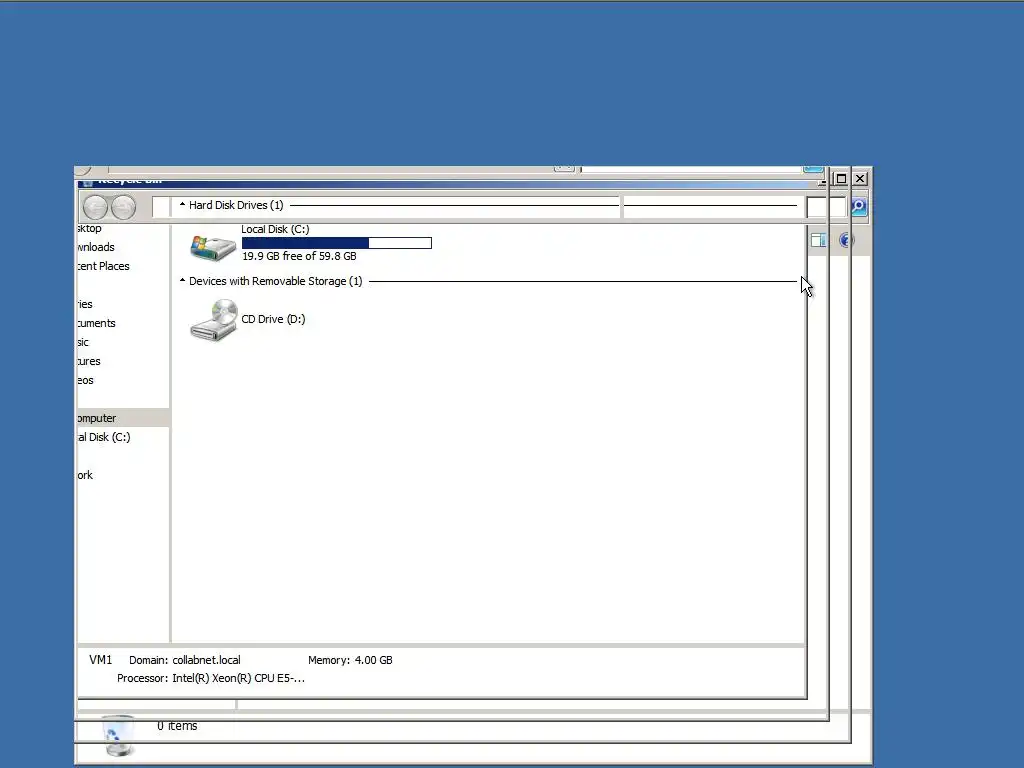Click the 'Local Disk (C:)' drive label

[x=275, y=229]
